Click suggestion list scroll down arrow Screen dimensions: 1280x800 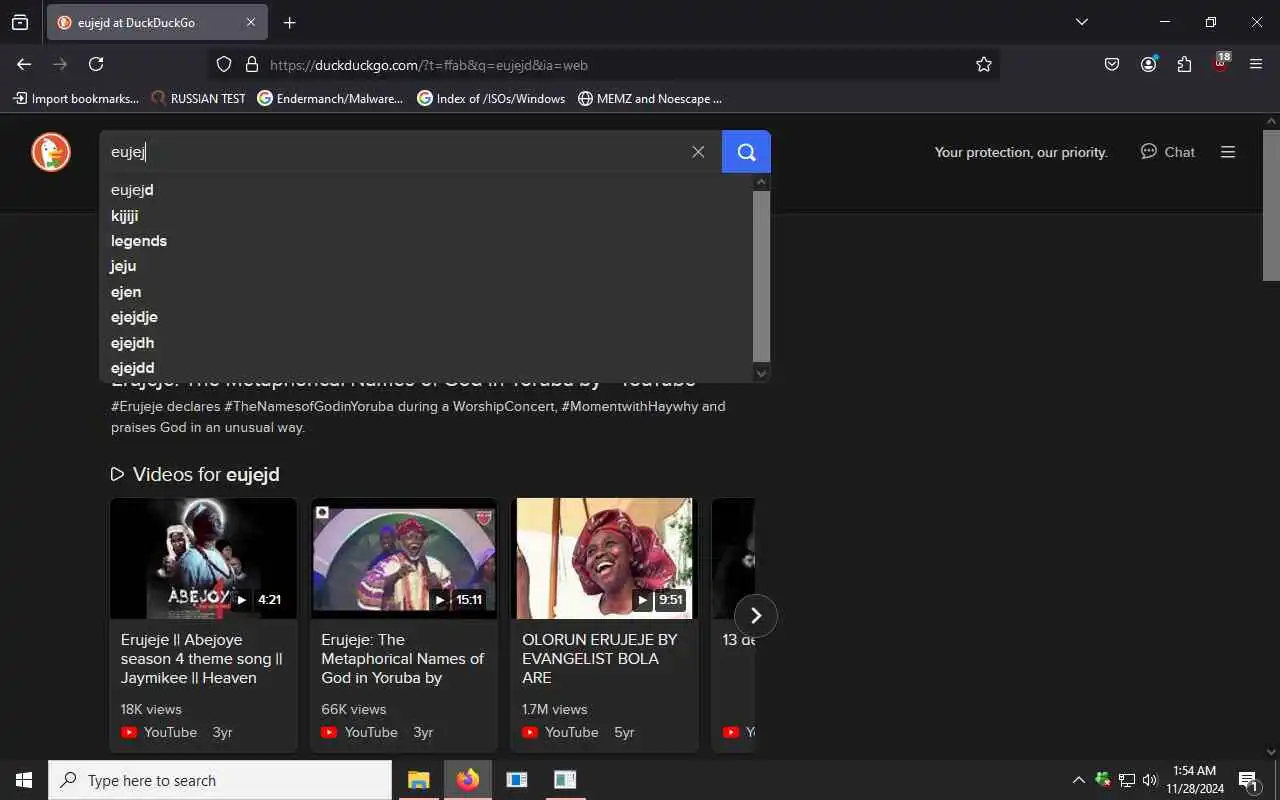tap(762, 373)
